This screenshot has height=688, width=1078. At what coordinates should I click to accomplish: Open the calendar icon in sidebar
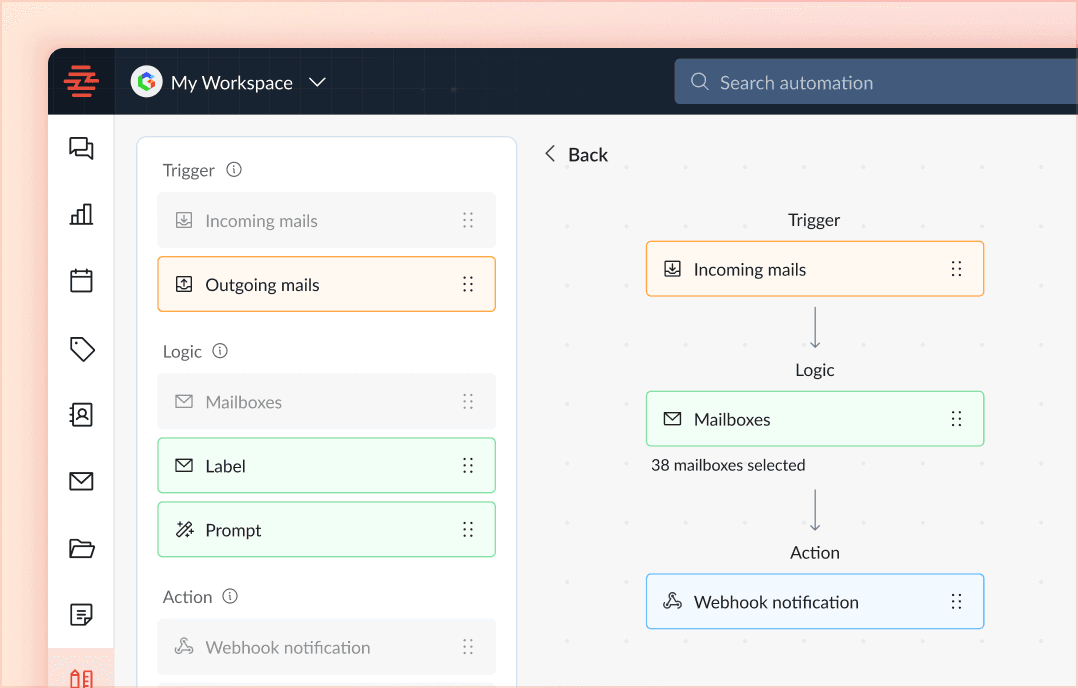(81, 280)
